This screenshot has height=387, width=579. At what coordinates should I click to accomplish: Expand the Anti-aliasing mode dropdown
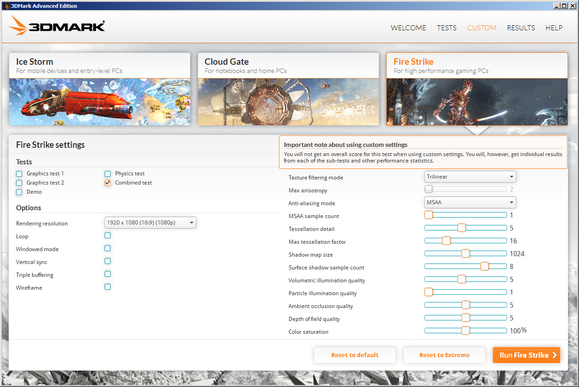tap(470, 202)
